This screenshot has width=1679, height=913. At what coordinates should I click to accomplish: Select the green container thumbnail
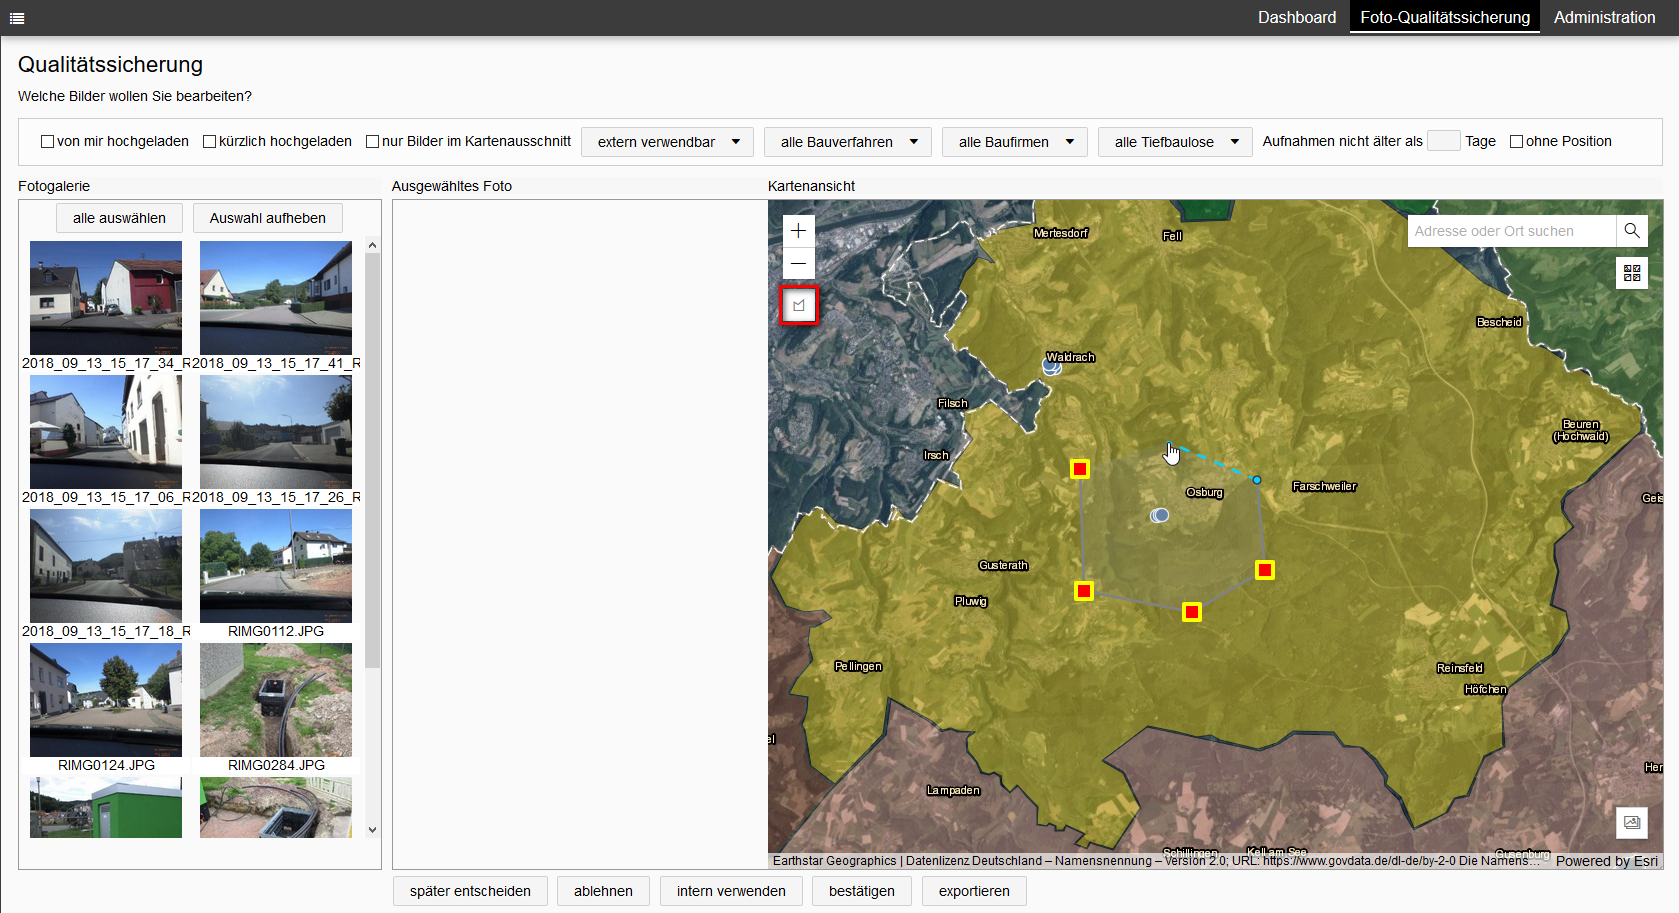point(106,807)
